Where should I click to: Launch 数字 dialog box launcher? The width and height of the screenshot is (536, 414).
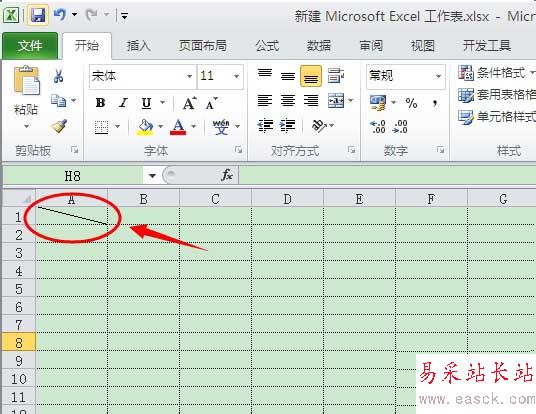click(441, 150)
